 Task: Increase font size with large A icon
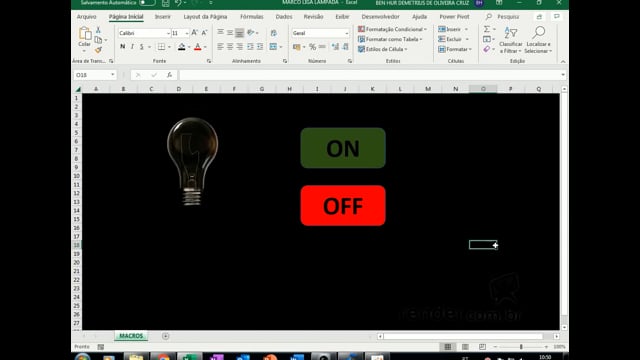195,33
